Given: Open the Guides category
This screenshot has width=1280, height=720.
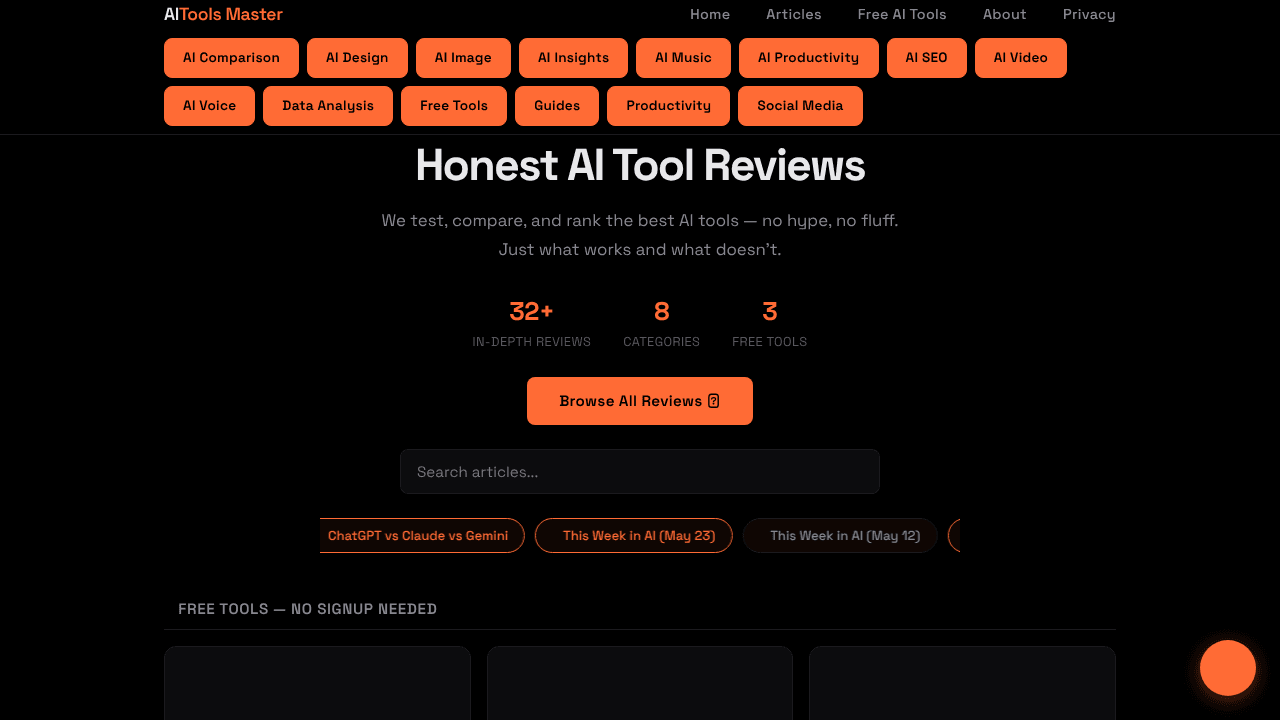Looking at the screenshot, I should coord(557,106).
